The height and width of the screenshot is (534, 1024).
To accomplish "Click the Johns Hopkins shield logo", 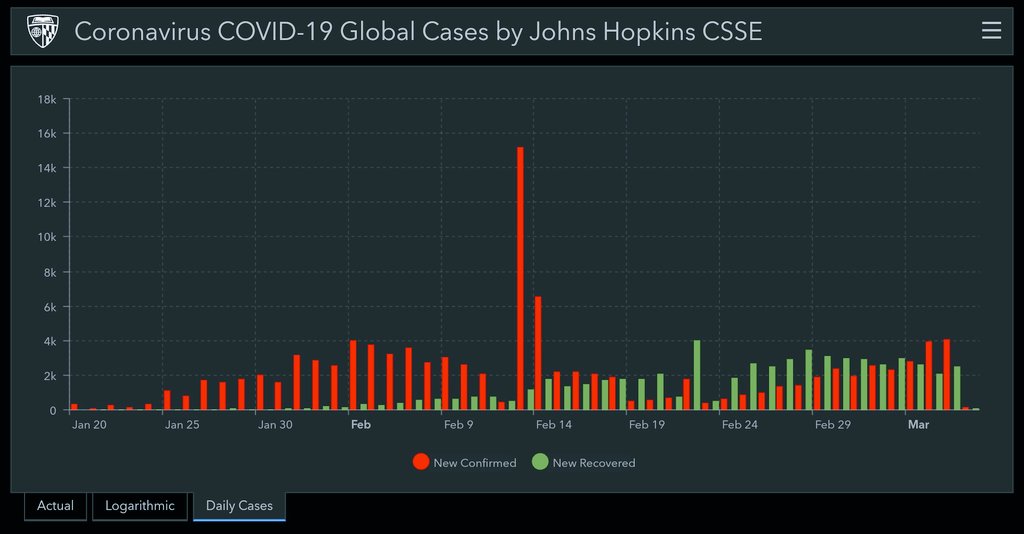I will [42, 31].
